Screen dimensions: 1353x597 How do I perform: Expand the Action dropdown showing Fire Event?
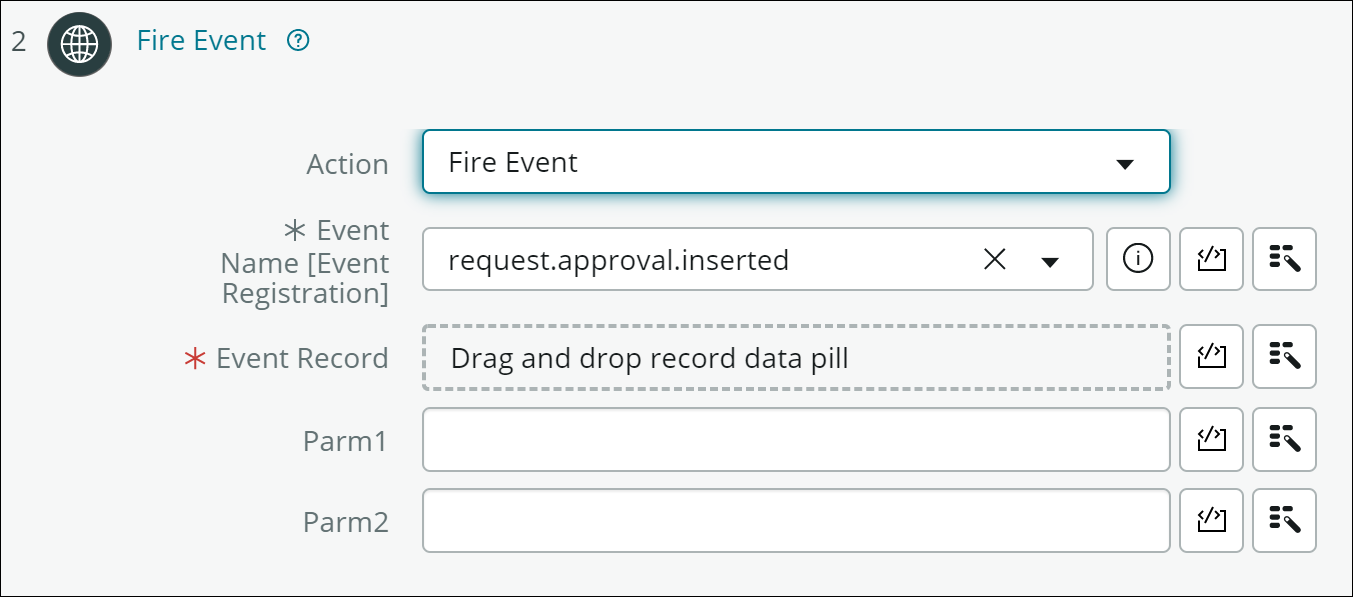[796, 161]
